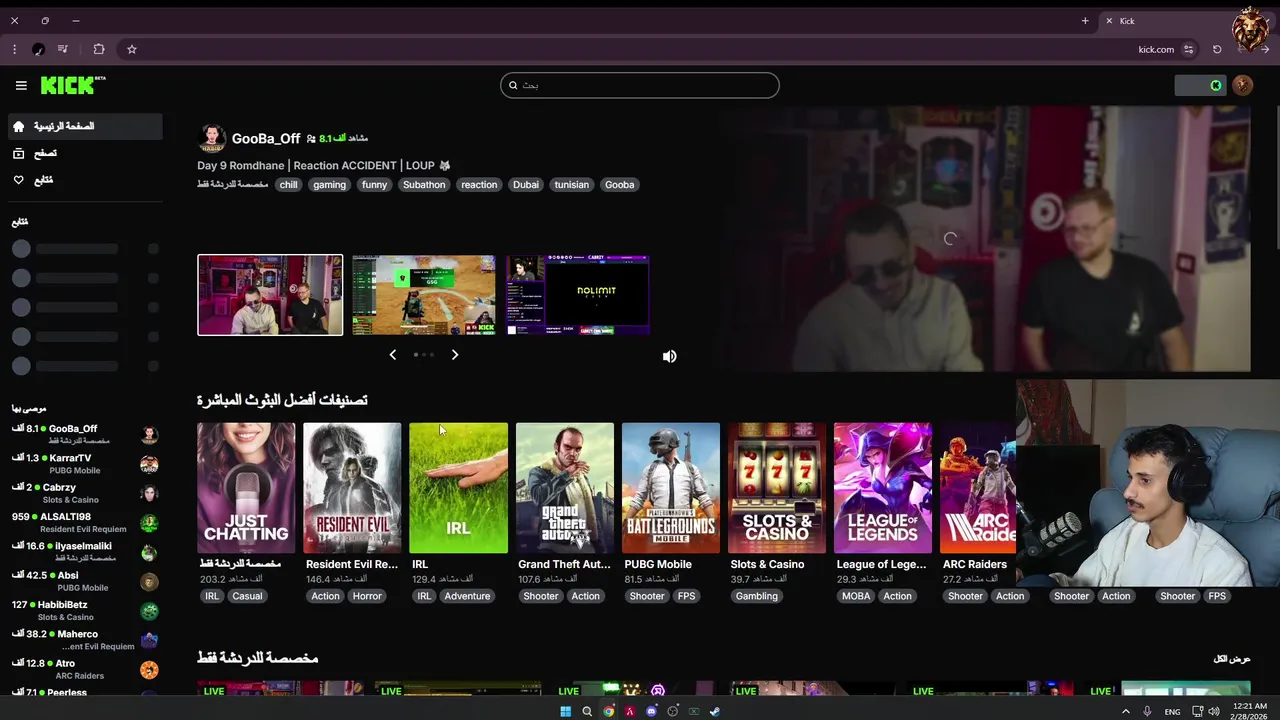The width and height of the screenshot is (1280, 720).
Task: Click the taskbar microphone icon
Action: (1147, 711)
